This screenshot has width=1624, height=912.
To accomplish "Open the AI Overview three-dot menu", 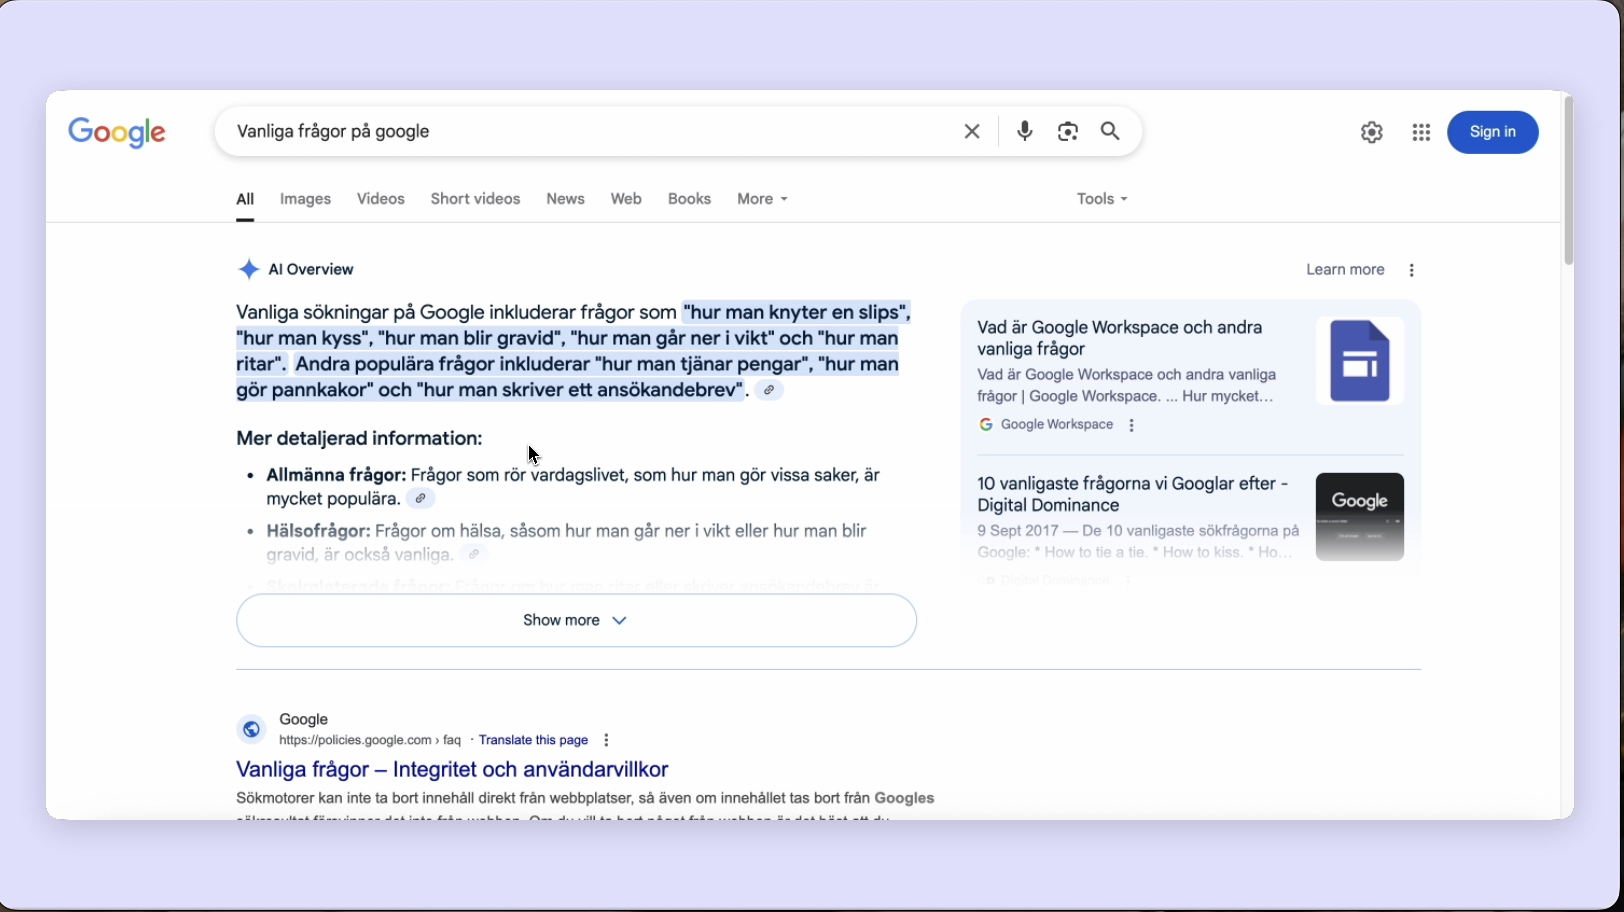I will 1411,269.
